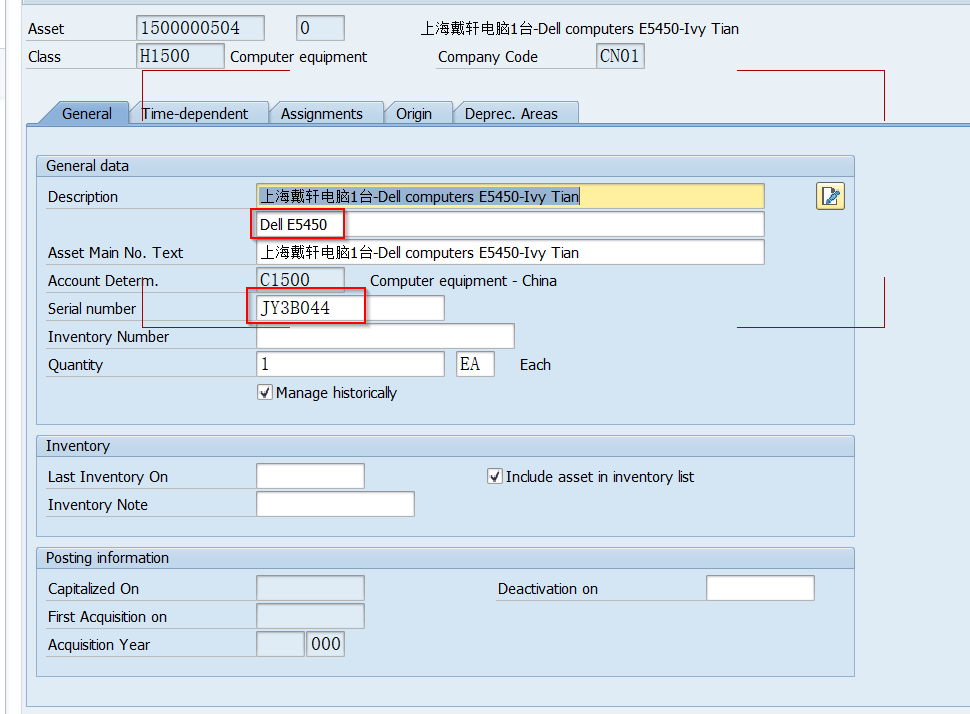Click the Inventory Note field
The width and height of the screenshot is (970, 714).
(335, 505)
